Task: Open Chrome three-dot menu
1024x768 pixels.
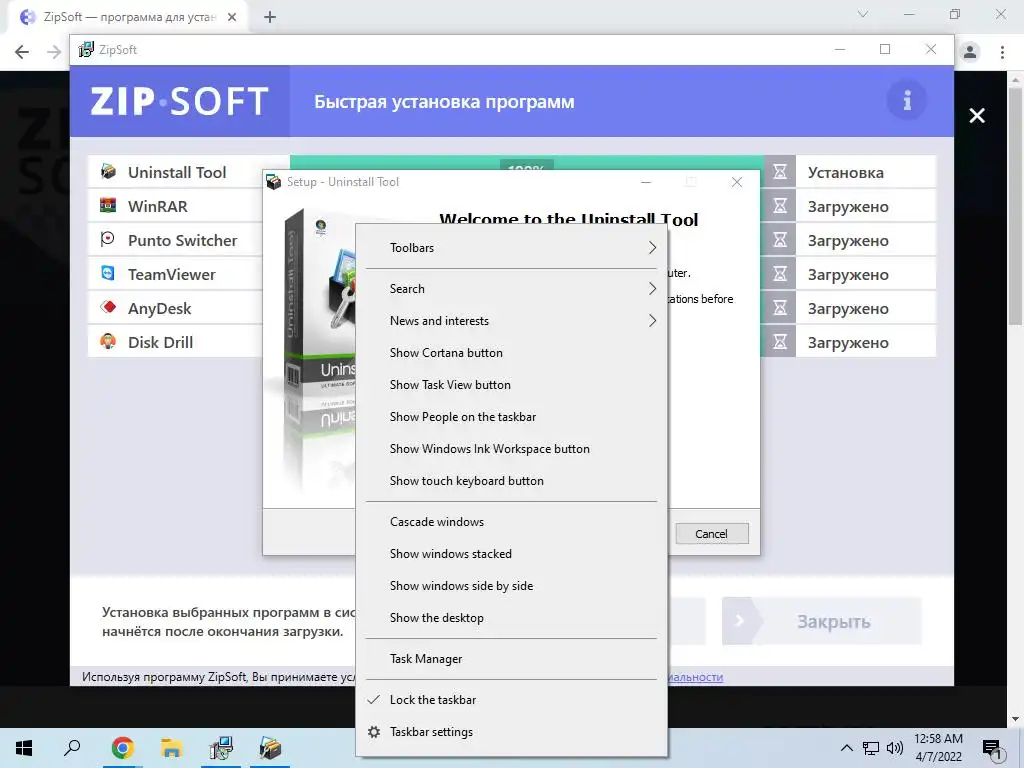Action: [1002, 52]
